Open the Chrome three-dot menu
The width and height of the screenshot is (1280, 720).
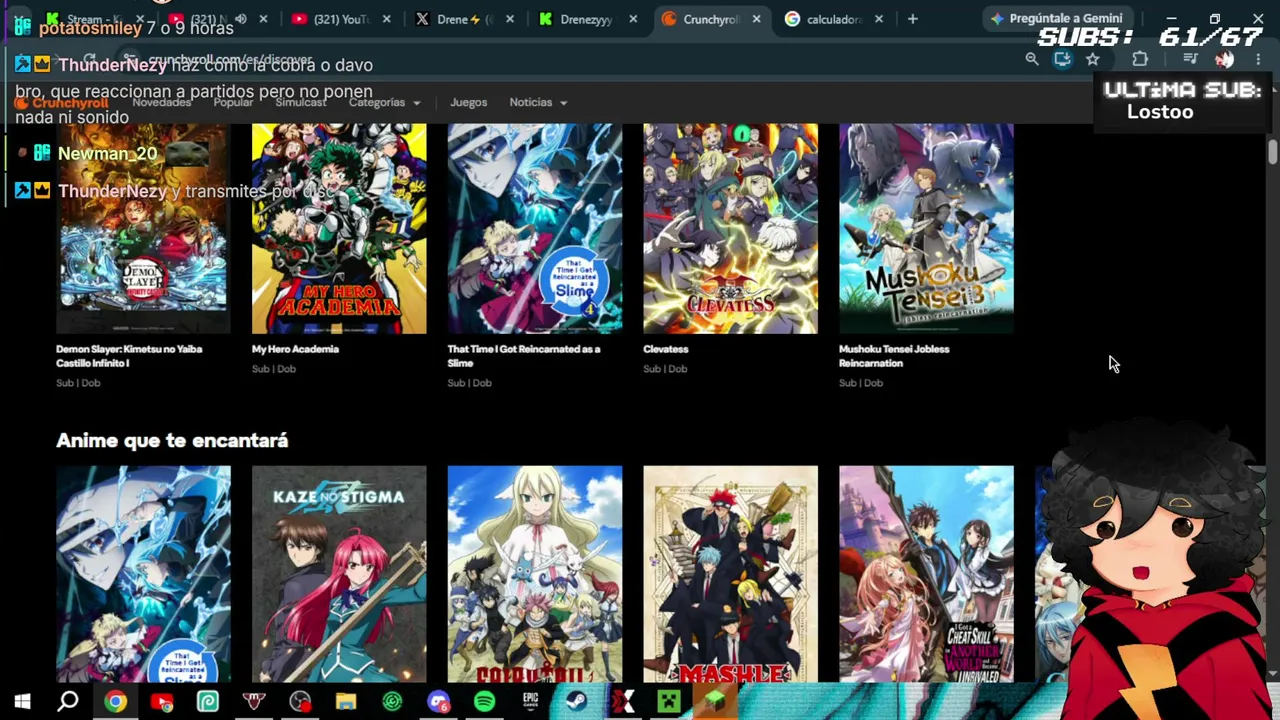click(1258, 60)
